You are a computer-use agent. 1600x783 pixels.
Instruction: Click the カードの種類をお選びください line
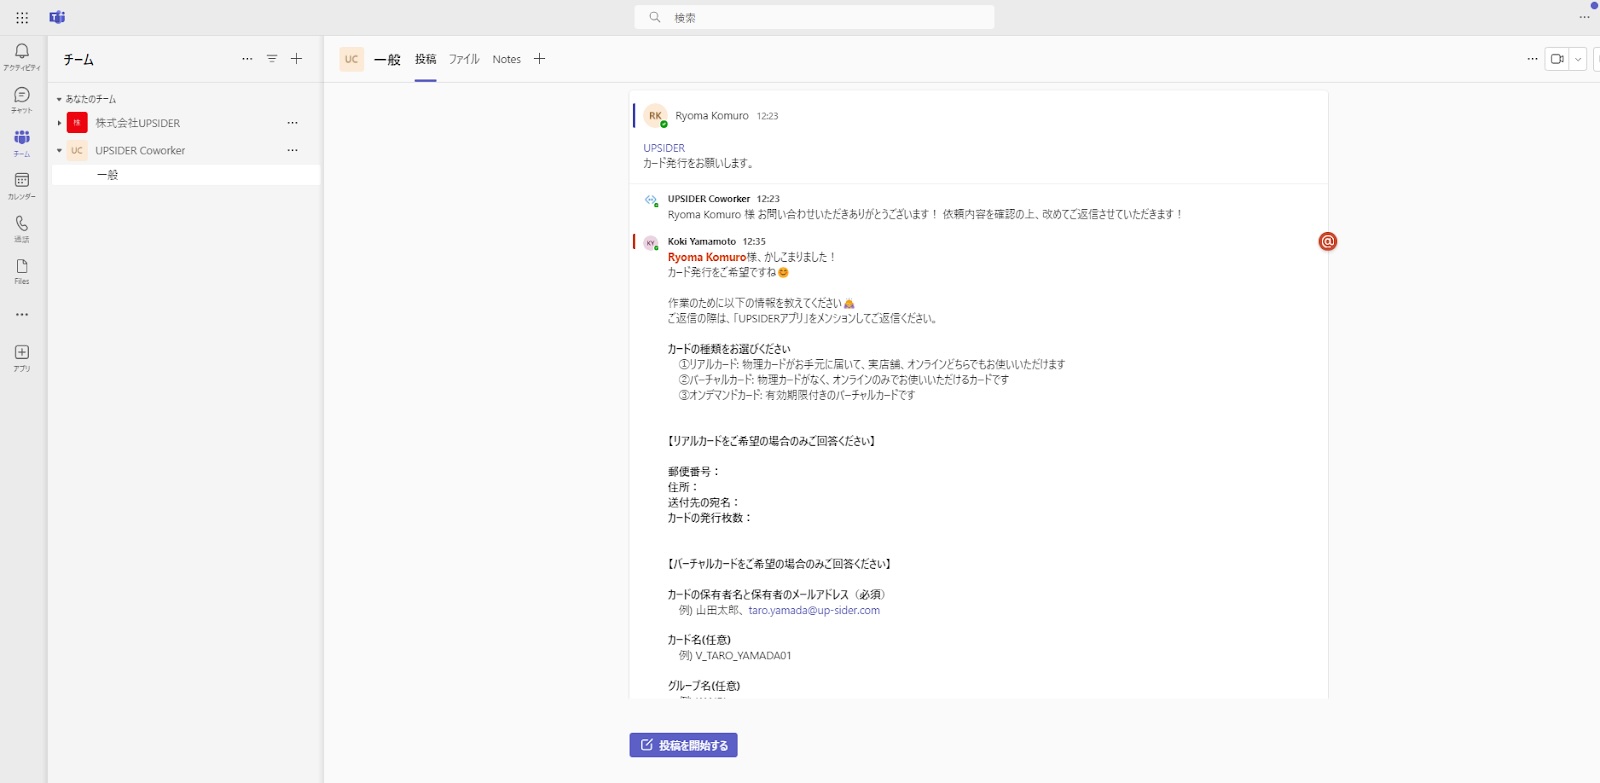click(x=729, y=349)
